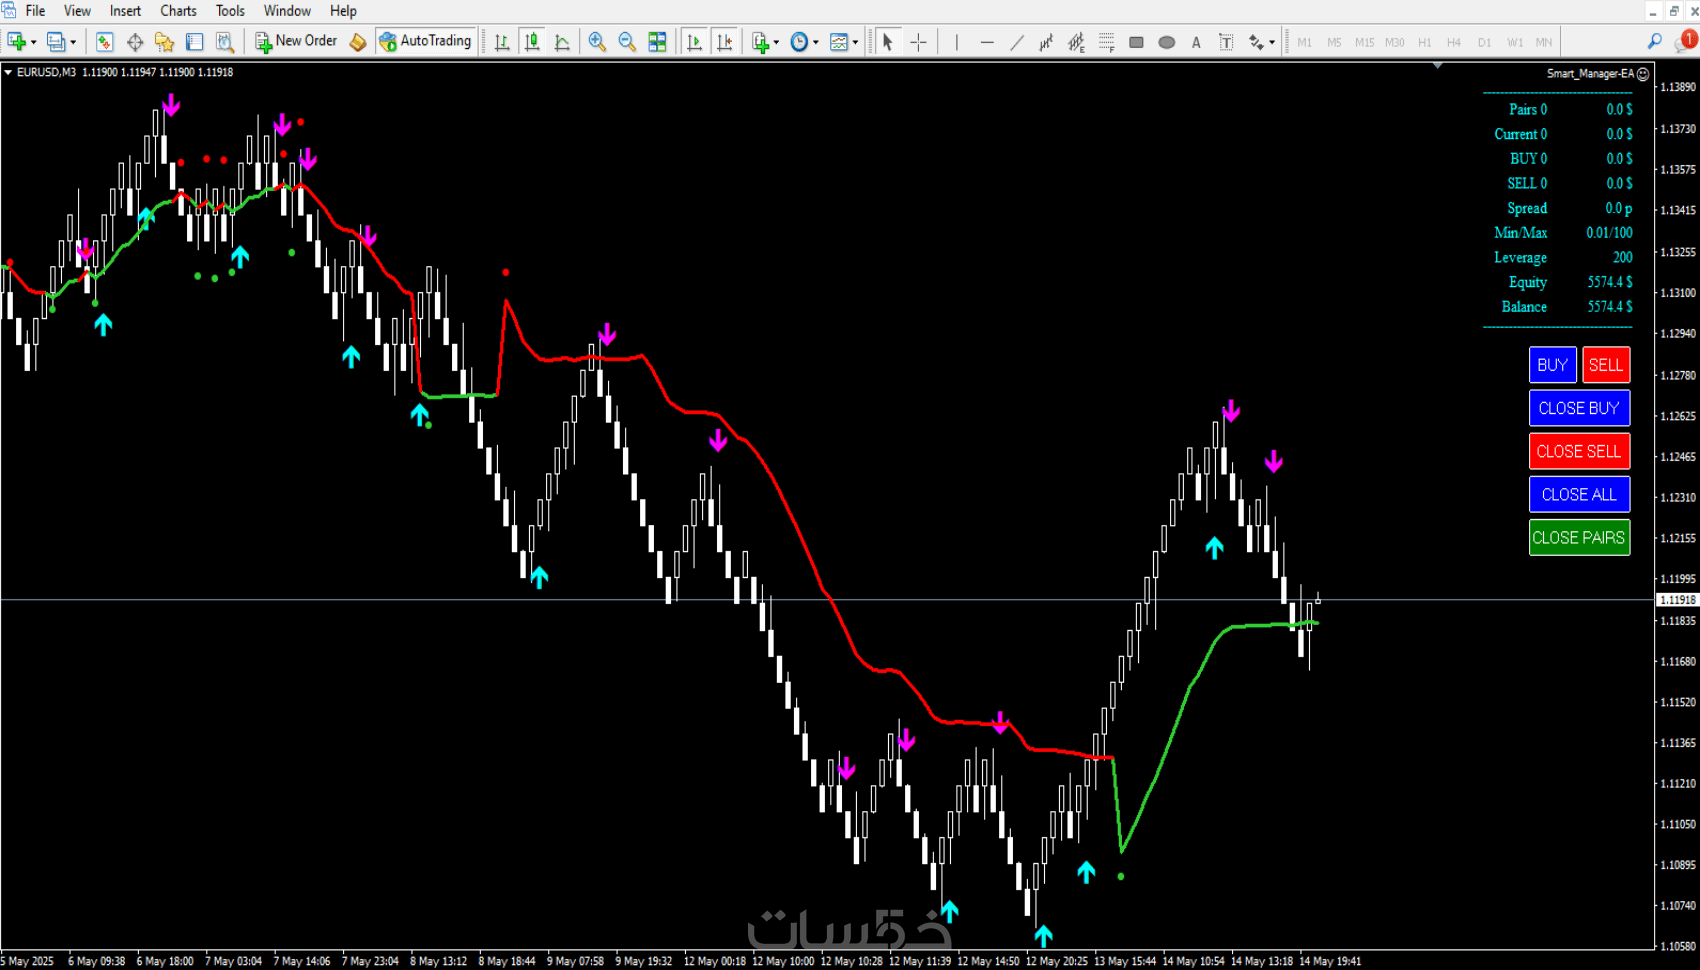This screenshot has height=970, width=1700.
Task: Draw a Vertical Line tool
Action: tap(956, 41)
